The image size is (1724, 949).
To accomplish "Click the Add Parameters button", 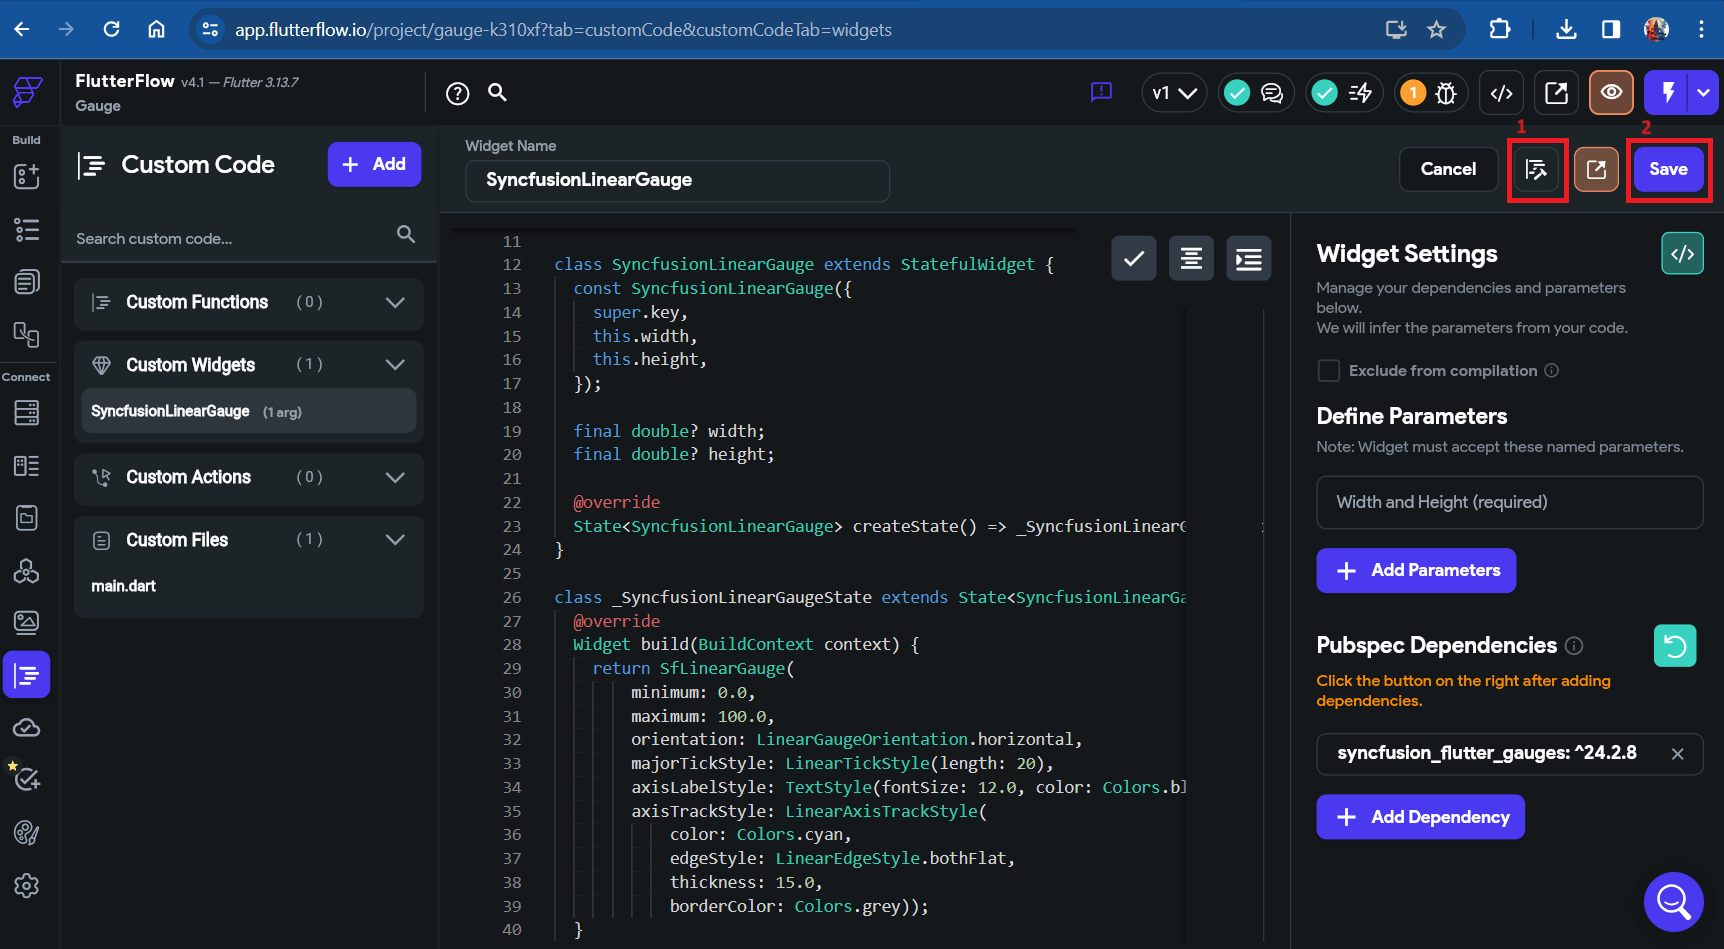I will point(1416,571).
